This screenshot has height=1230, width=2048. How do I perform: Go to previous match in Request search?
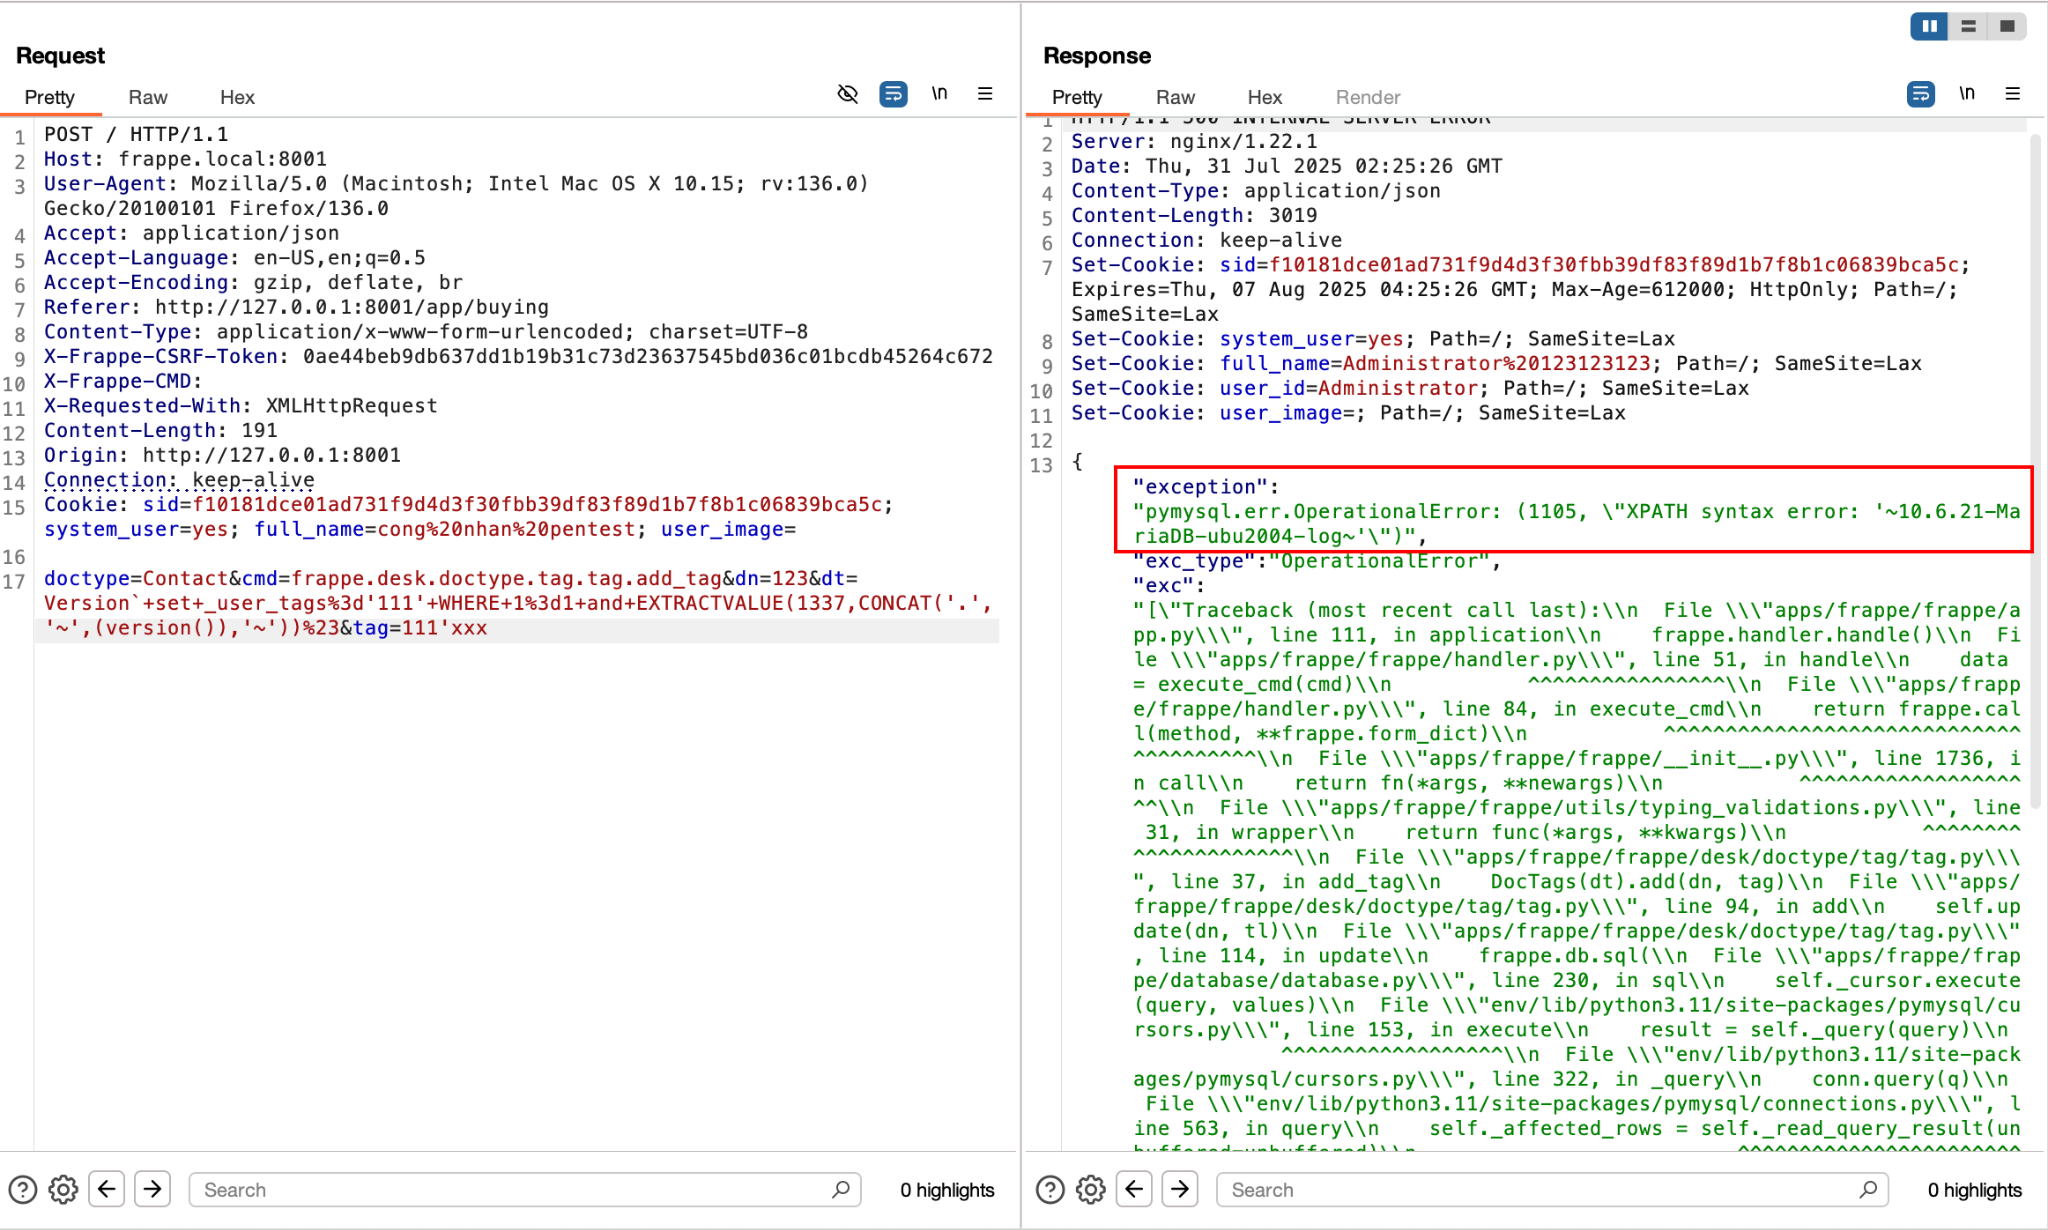coord(107,1189)
